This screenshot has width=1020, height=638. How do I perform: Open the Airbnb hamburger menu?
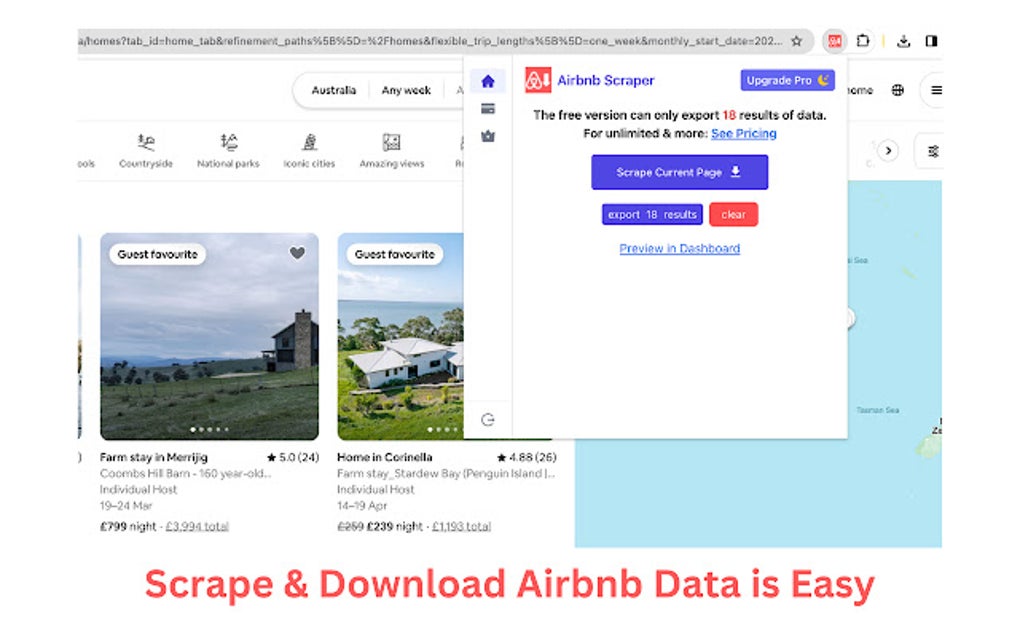click(x=935, y=90)
